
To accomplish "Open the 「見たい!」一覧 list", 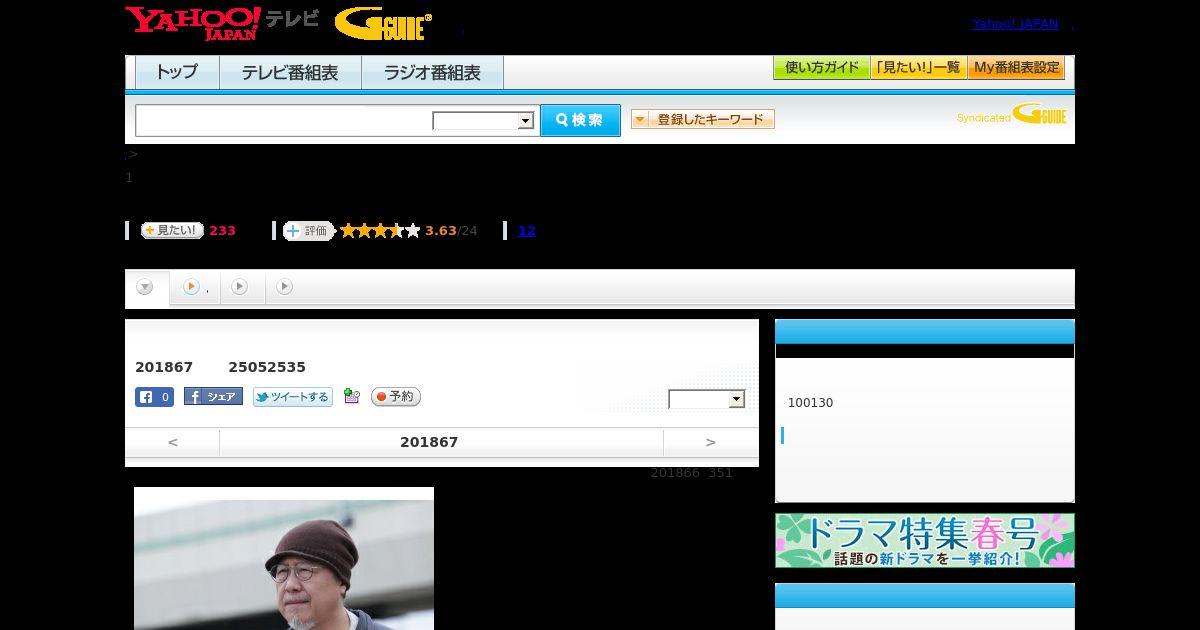I will click(918, 68).
